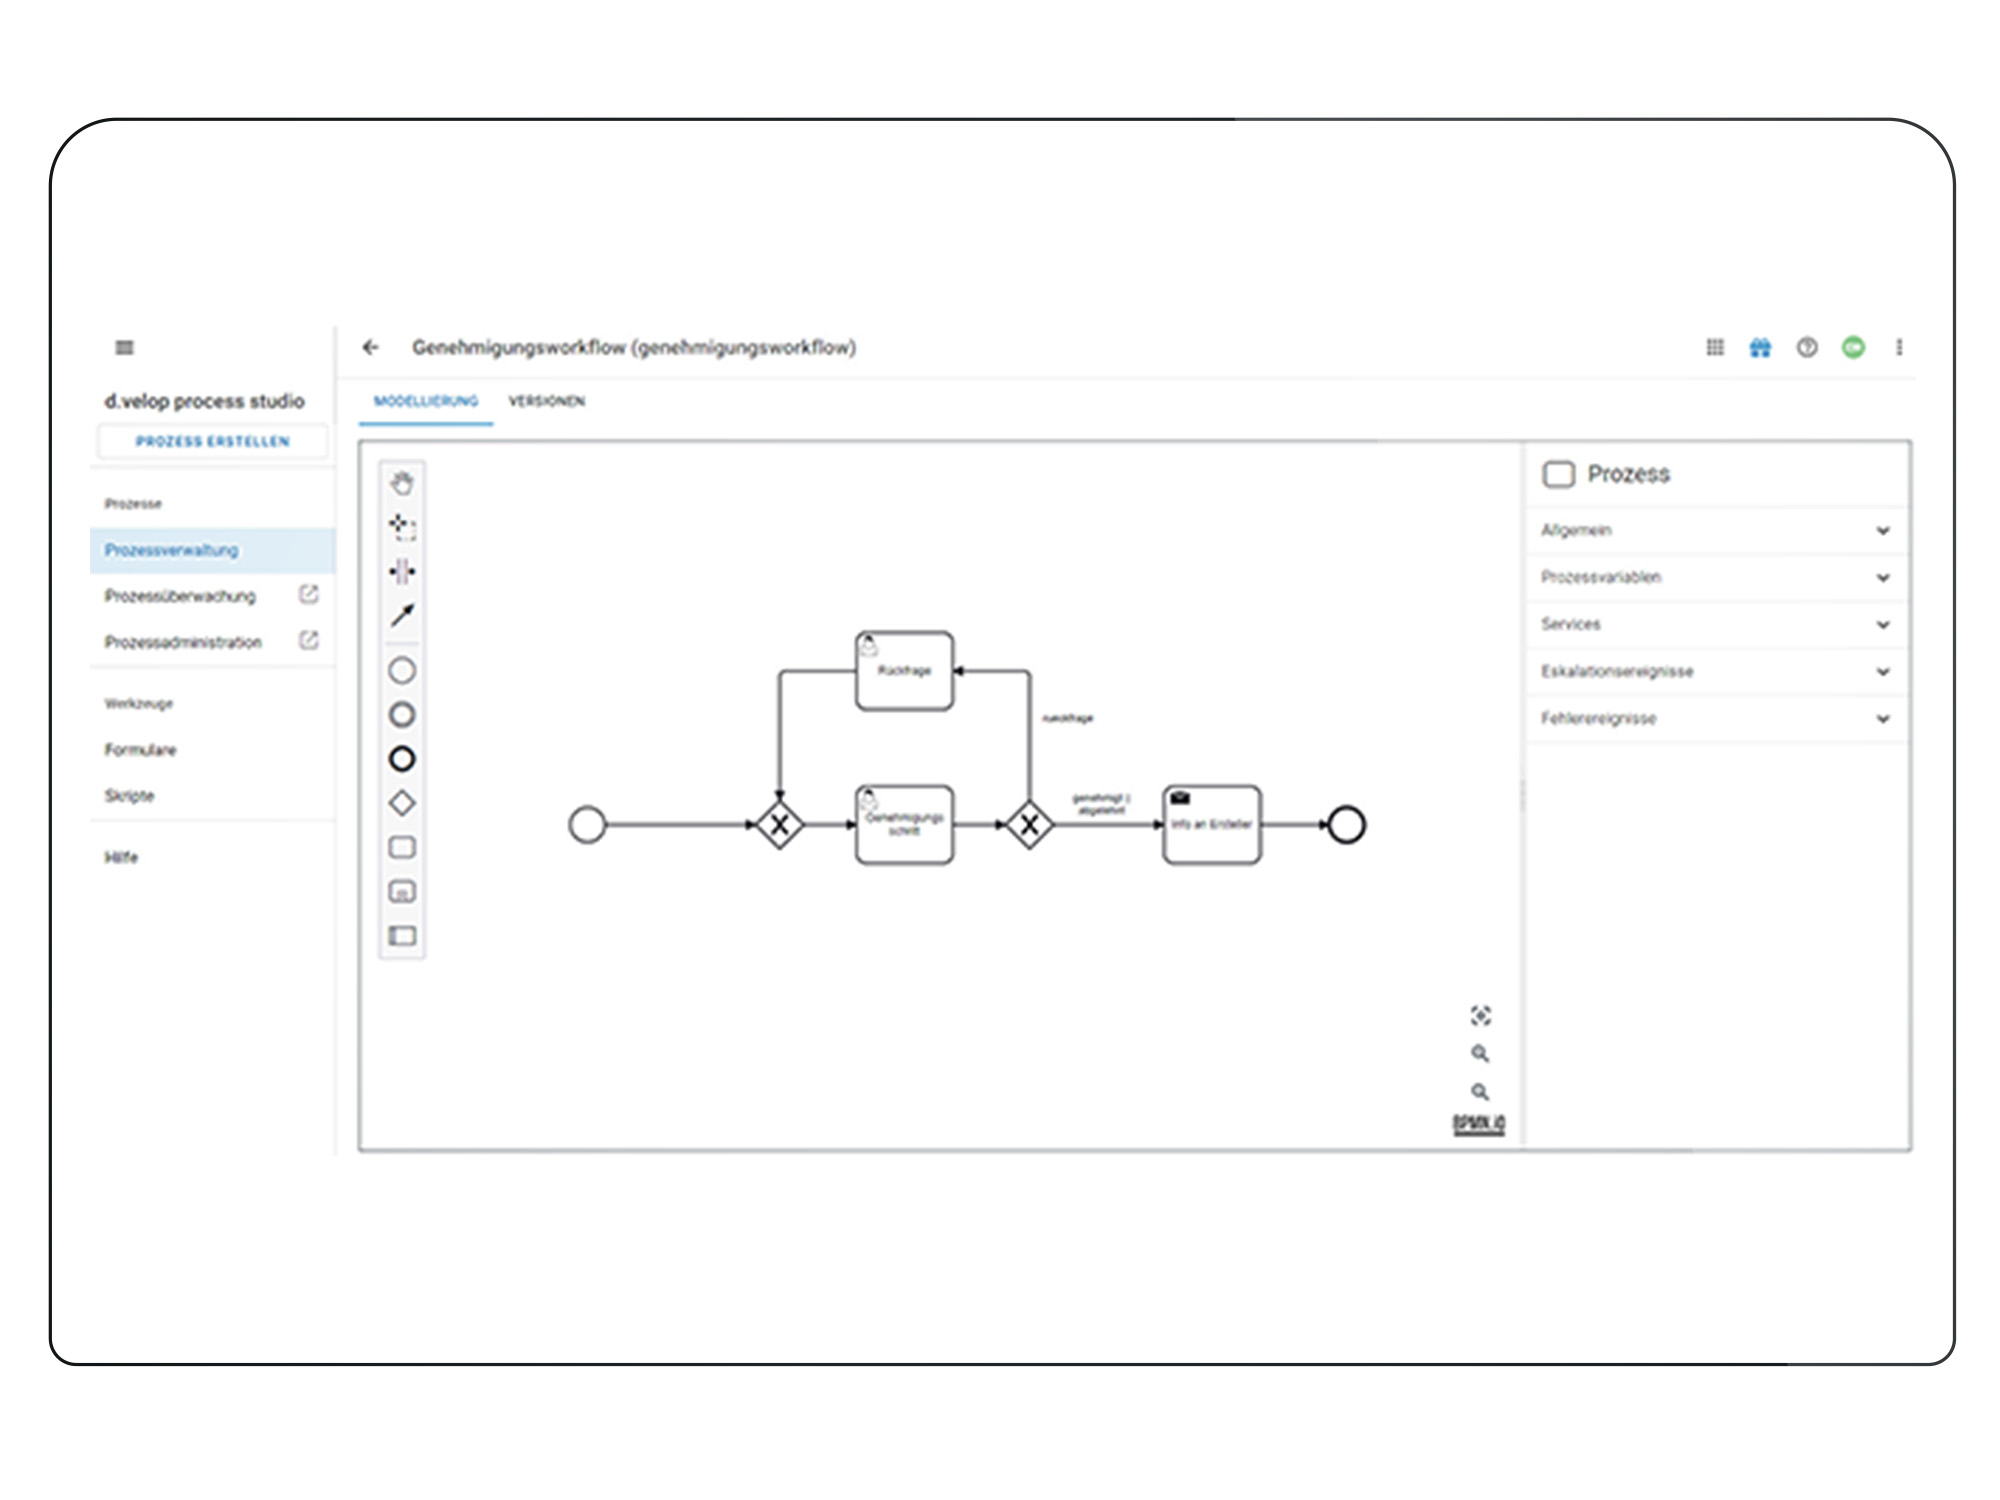Expand the Fehlerereignisse section

(1718, 719)
